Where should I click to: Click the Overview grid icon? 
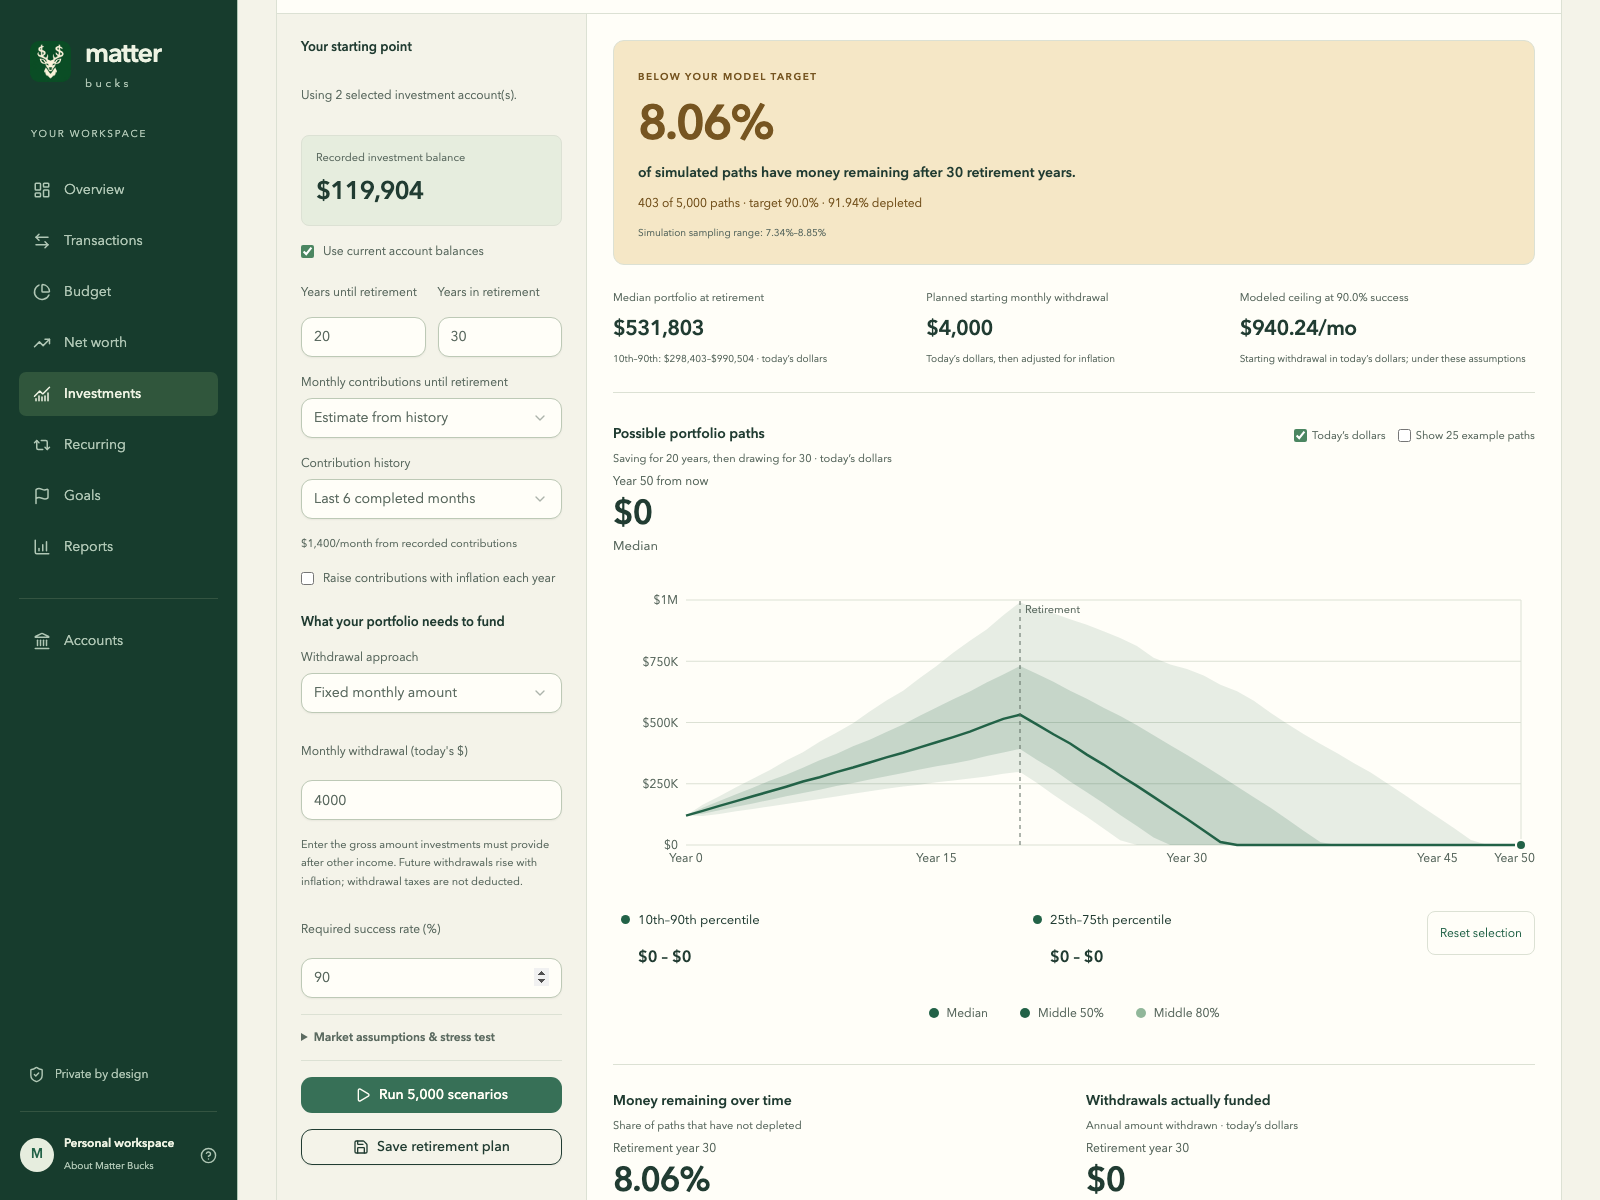click(x=42, y=190)
